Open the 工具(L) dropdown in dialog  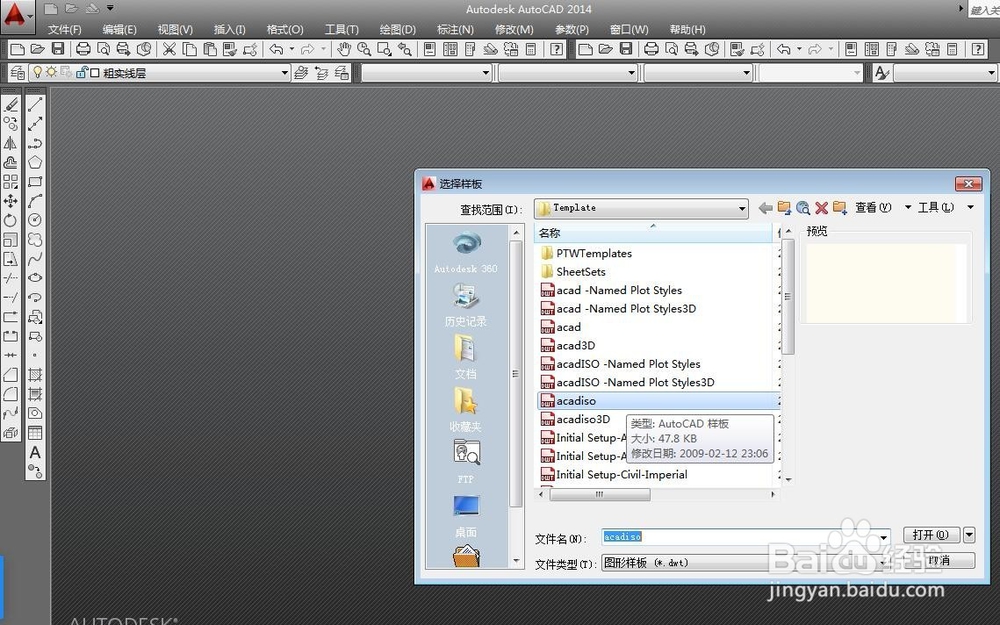point(946,208)
